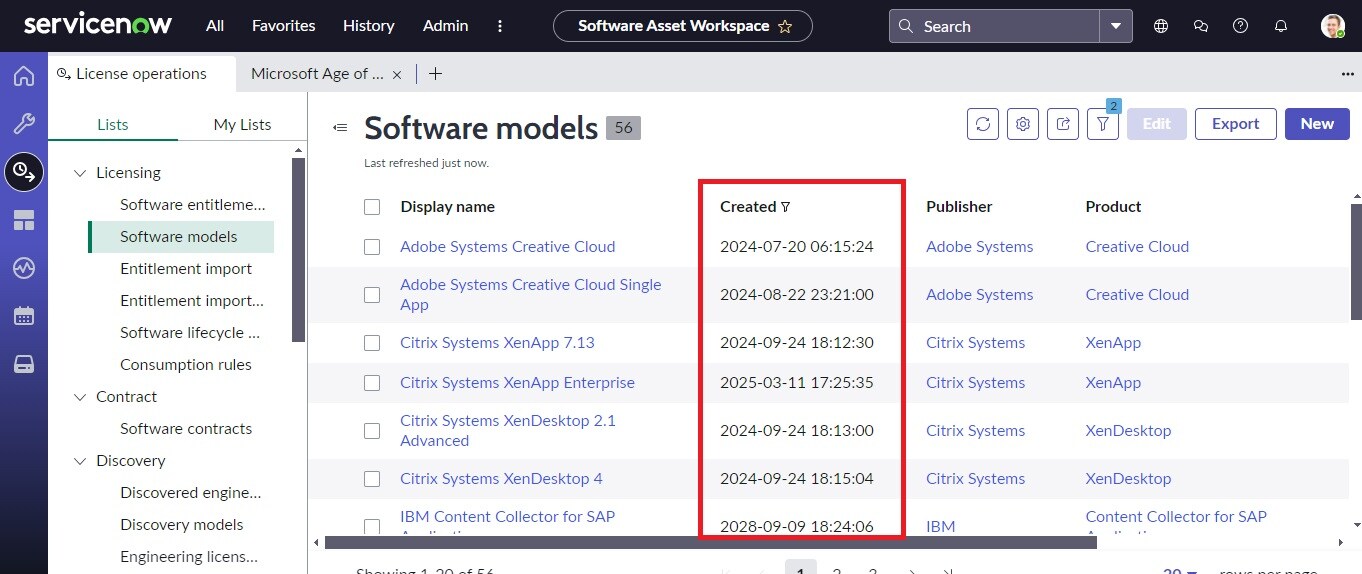
Task: Check the XenDesktop 2.1 Advanced row
Action: point(372,431)
